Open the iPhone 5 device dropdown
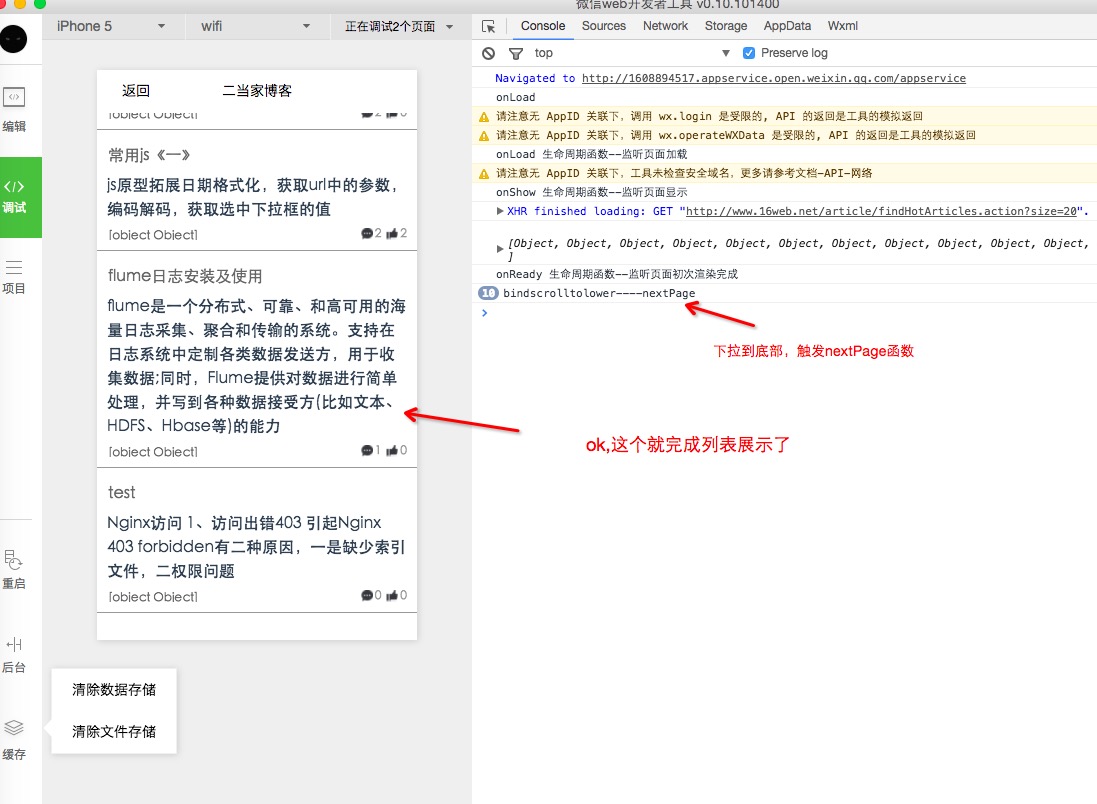This screenshot has height=804, width=1097. [x=111, y=27]
